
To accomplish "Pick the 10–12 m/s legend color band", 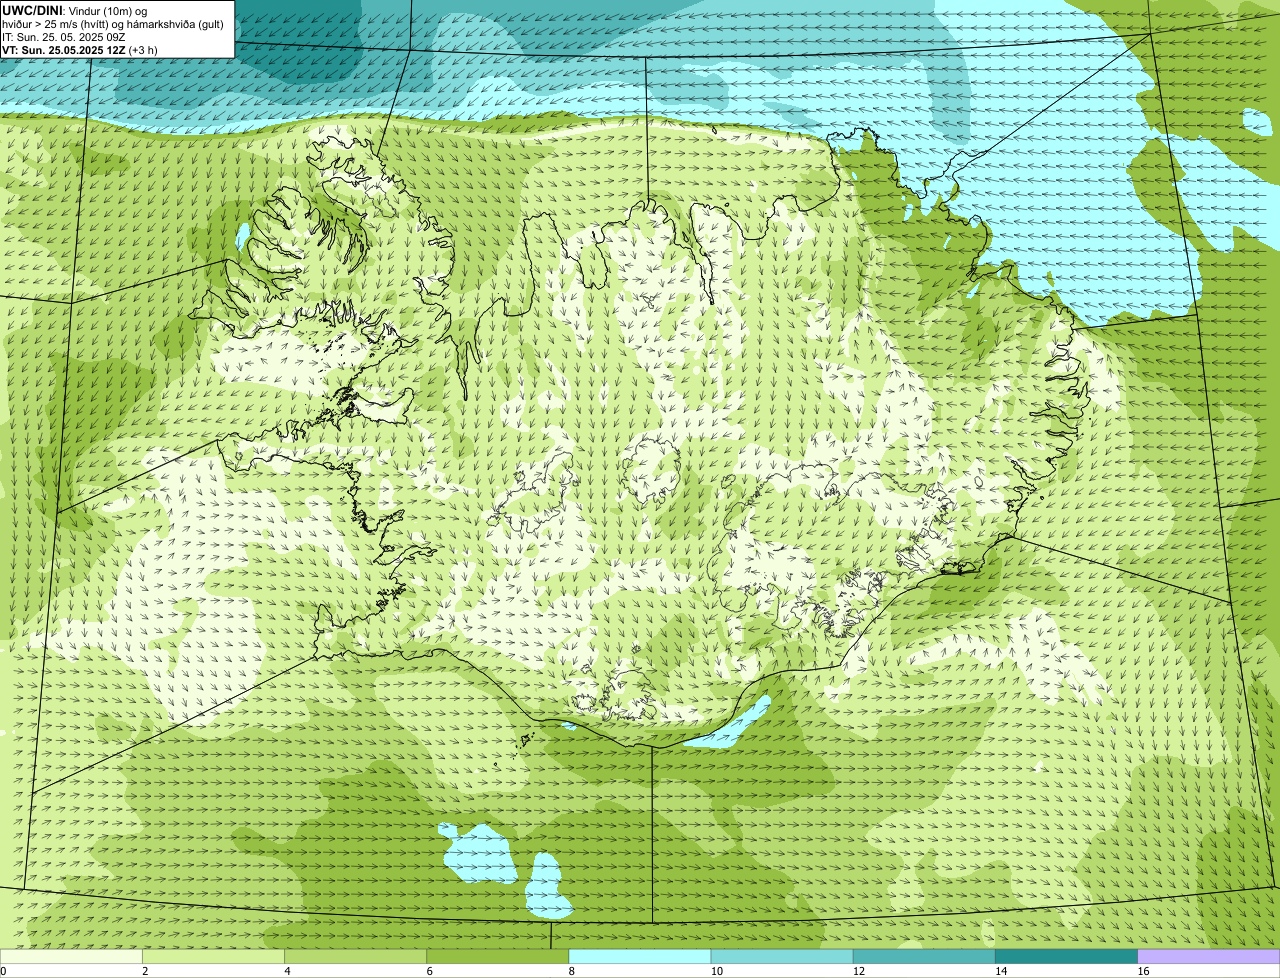I will (782, 957).
